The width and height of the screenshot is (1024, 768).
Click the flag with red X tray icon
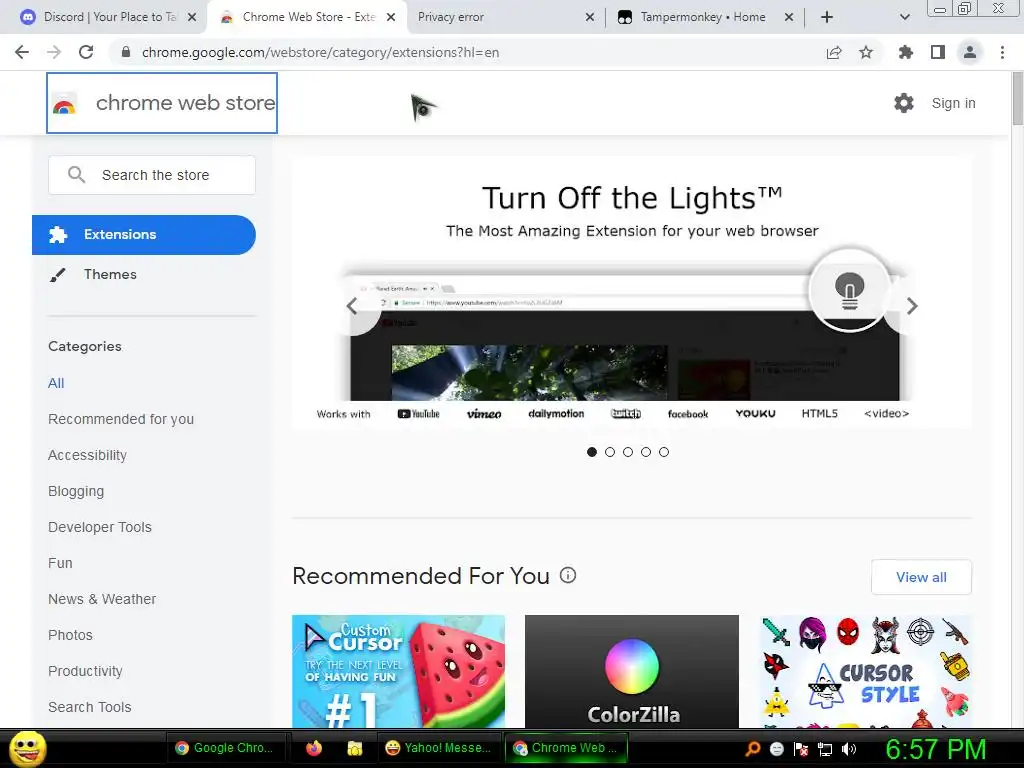(x=801, y=749)
